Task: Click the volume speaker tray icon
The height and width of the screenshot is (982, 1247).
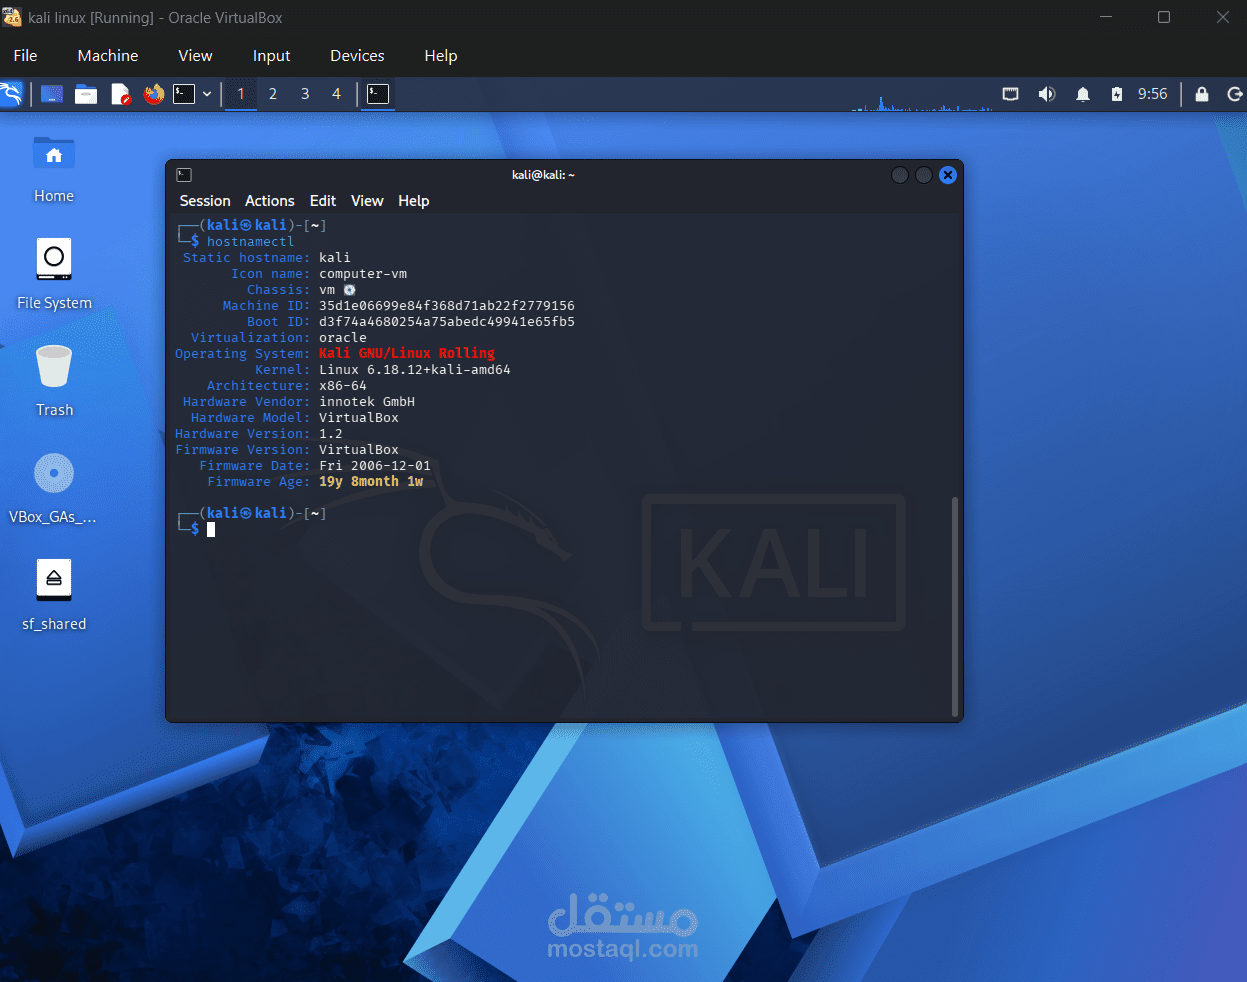Action: 1046,94
